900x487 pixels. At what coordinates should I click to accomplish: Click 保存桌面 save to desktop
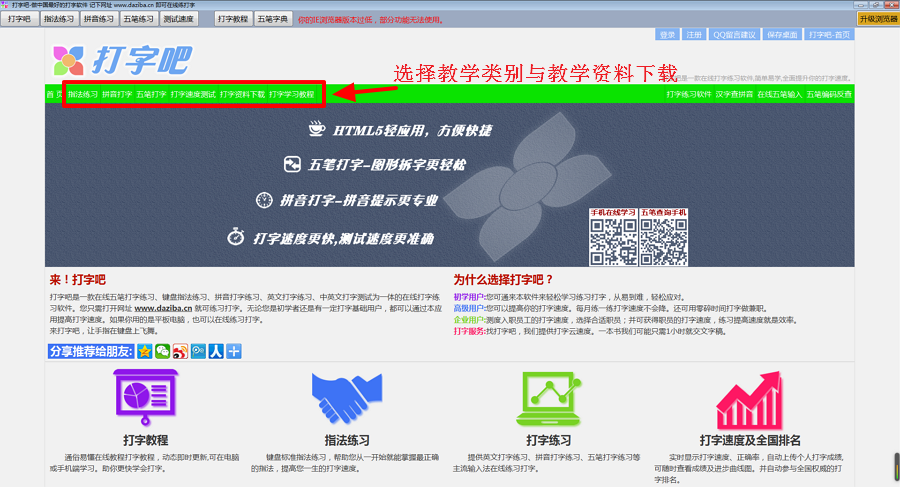coord(782,34)
